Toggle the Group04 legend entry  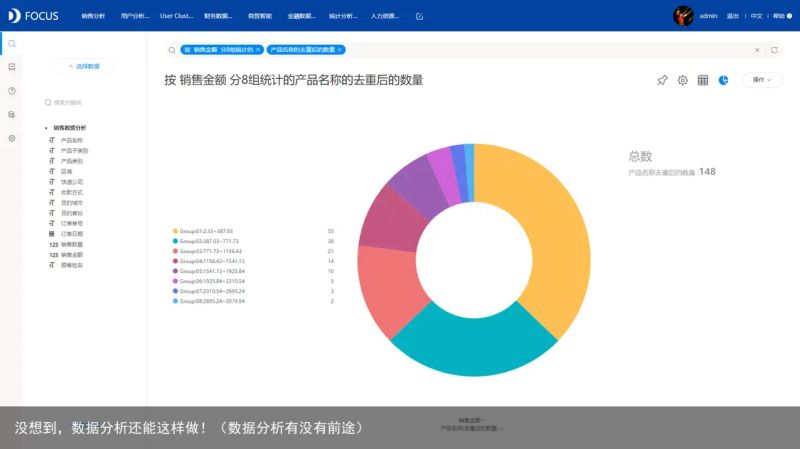pyautogui.click(x=209, y=261)
